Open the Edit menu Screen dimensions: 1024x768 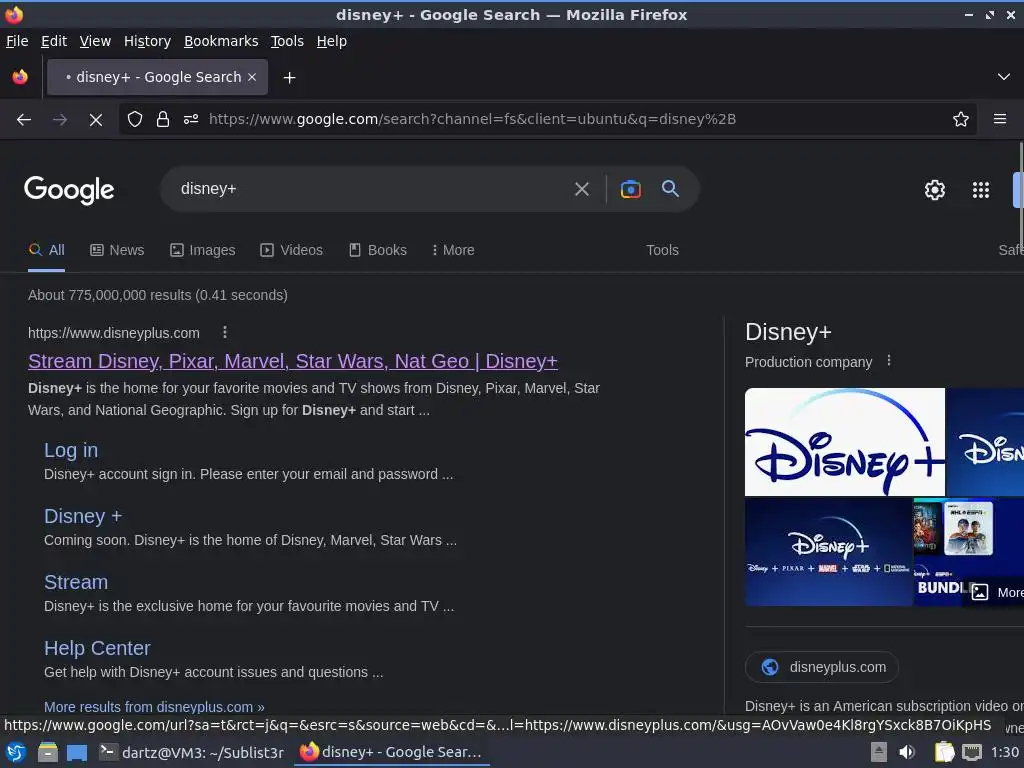click(54, 41)
